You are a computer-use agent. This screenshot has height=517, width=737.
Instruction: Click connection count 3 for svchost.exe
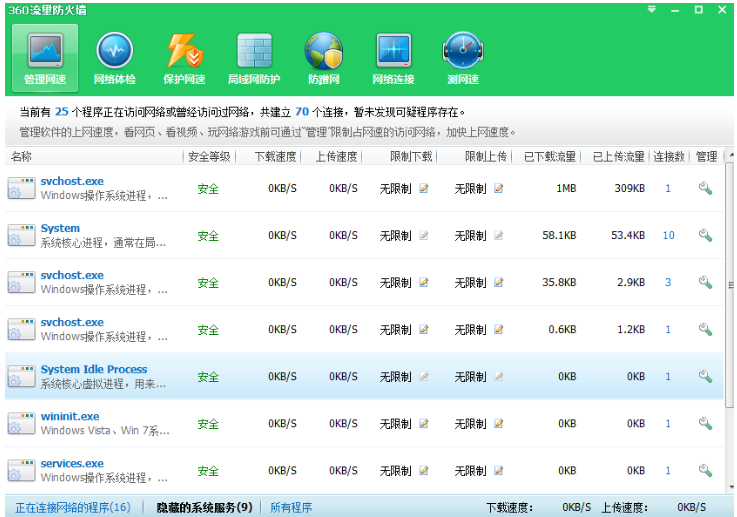click(668, 283)
